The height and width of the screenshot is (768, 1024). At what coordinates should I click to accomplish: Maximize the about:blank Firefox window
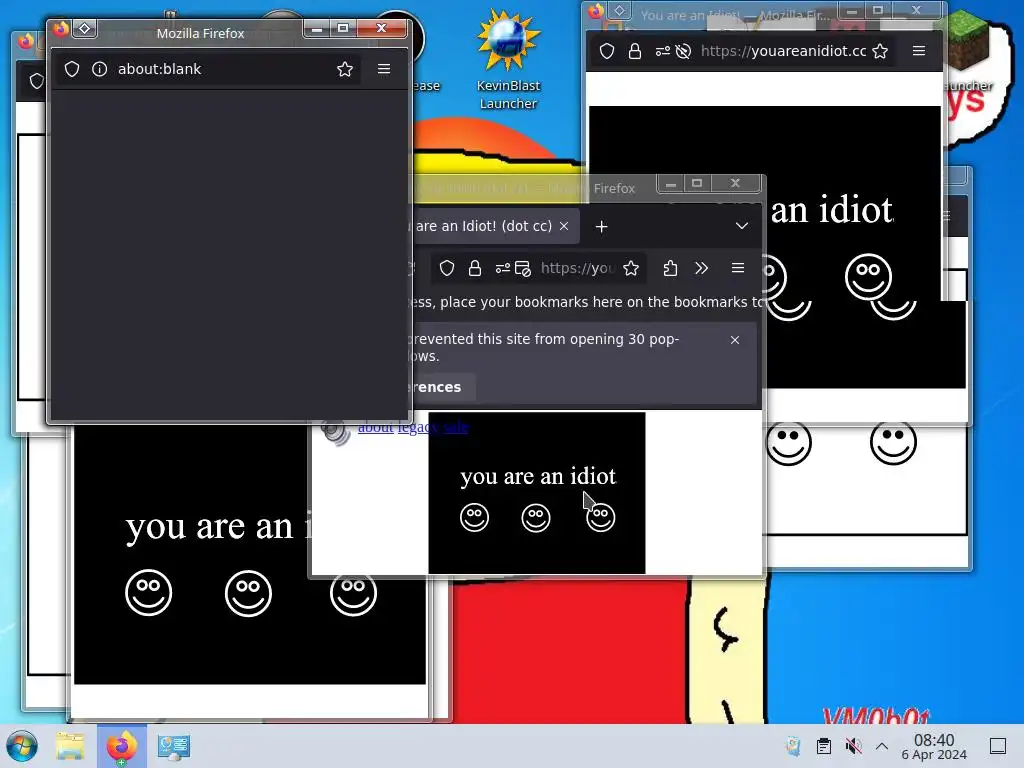point(343,29)
